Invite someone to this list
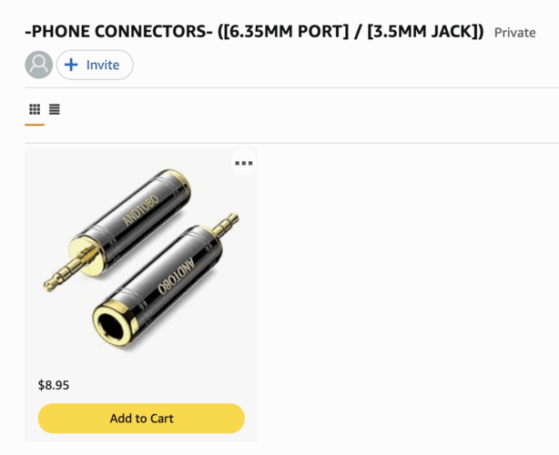The width and height of the screenshot is (559, 455). pyautogui.click(x=95, y=65)
